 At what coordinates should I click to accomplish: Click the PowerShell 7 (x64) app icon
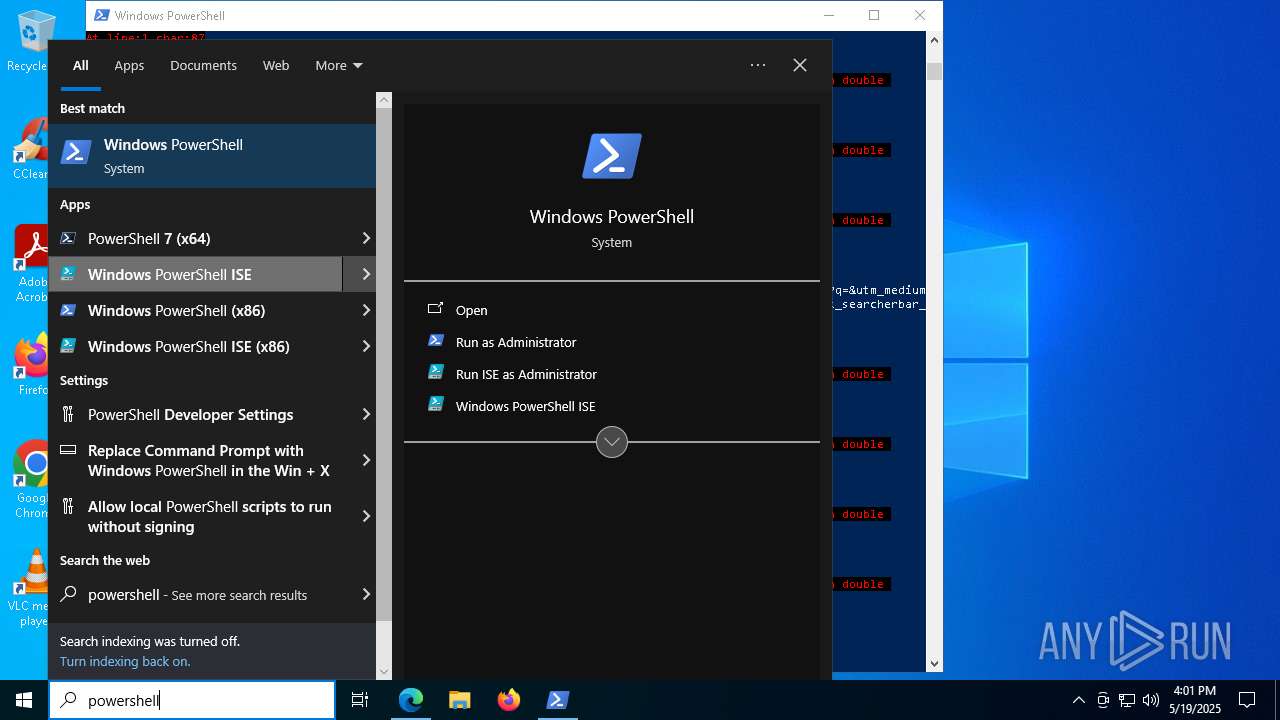[x=68, y=238]
